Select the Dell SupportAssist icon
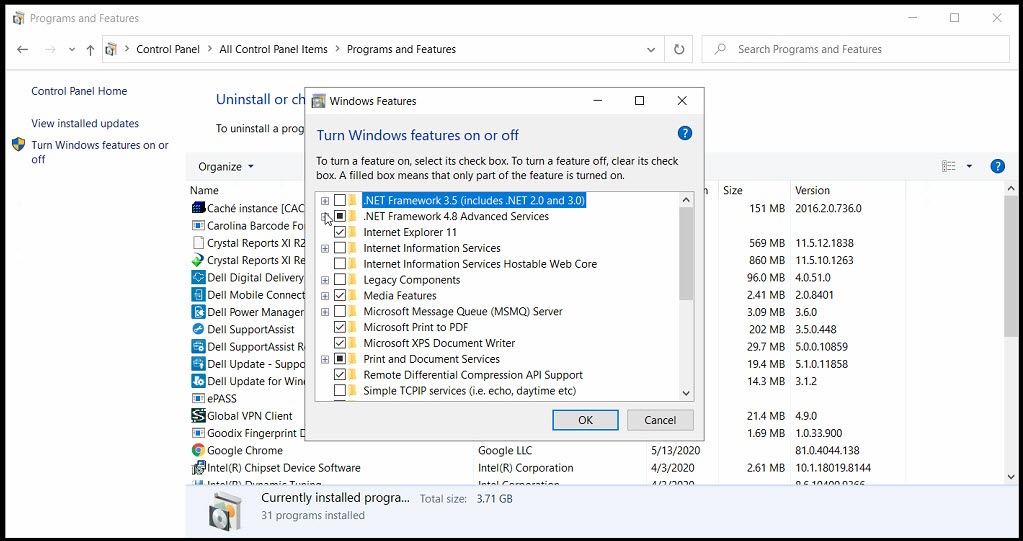Screen dimensions: 1023x541 (198, 329)
